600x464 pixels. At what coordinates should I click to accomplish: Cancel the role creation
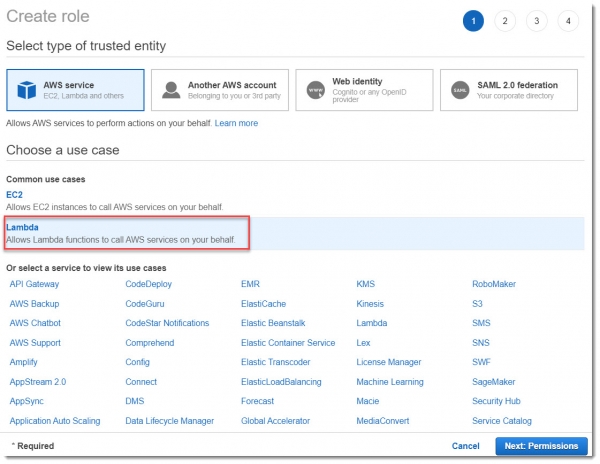coord(465,446)
